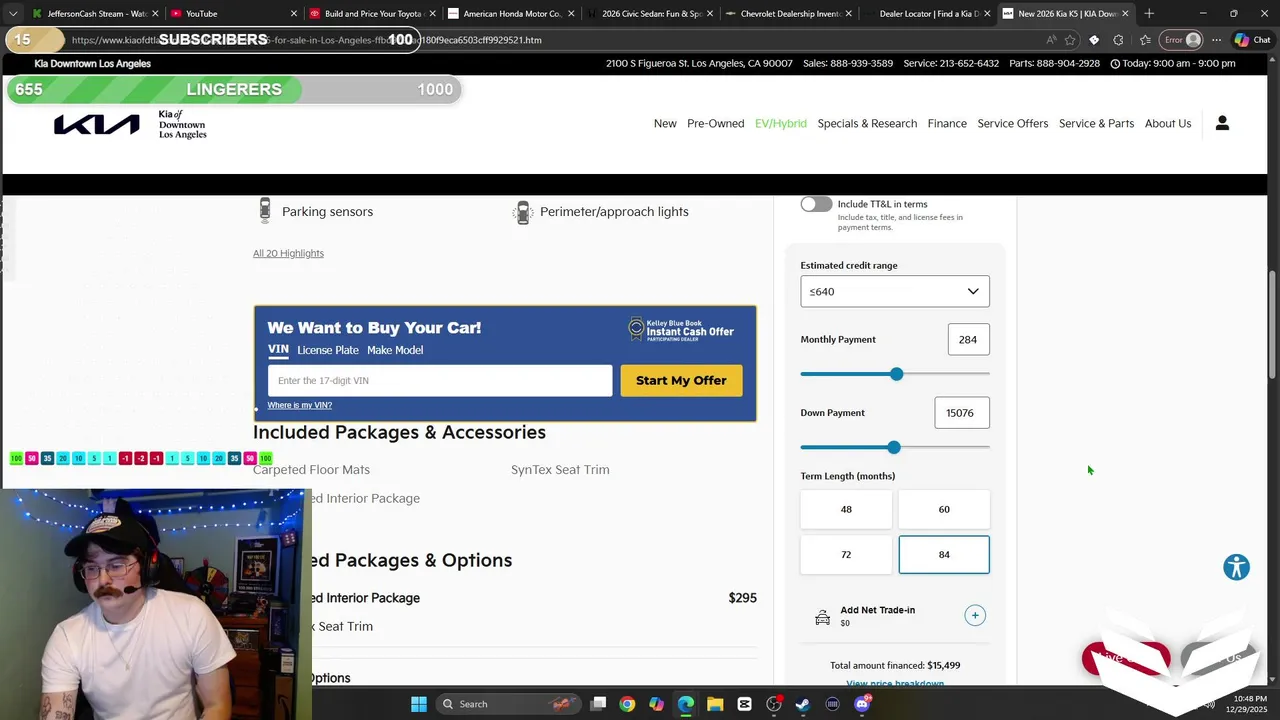
Task: Open CapCut from taskbar
Action: (x=744, y=704)
